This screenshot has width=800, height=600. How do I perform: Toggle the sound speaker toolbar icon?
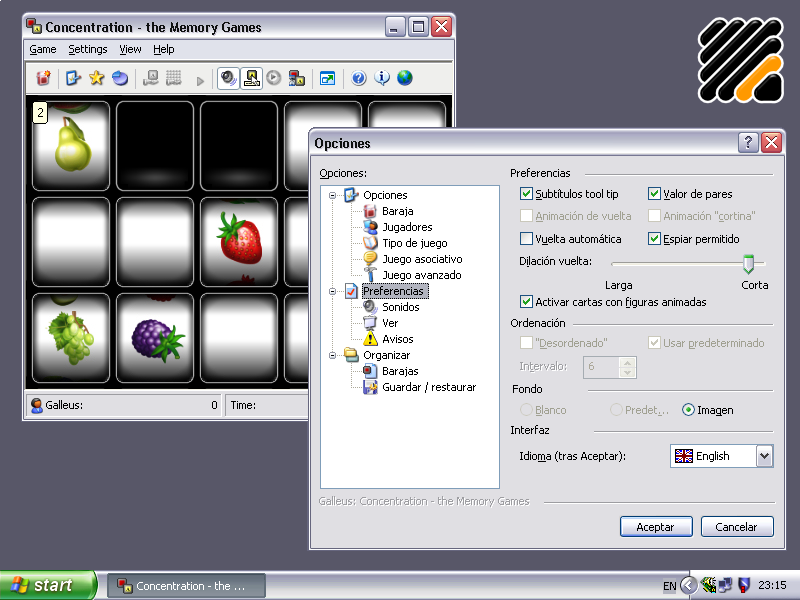click(228, 78)
